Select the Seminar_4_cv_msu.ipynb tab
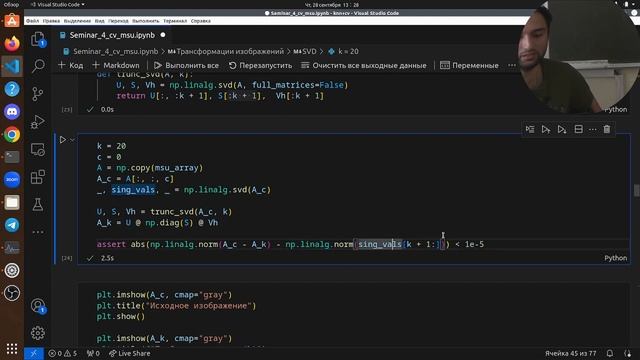 tap(112, 35)
